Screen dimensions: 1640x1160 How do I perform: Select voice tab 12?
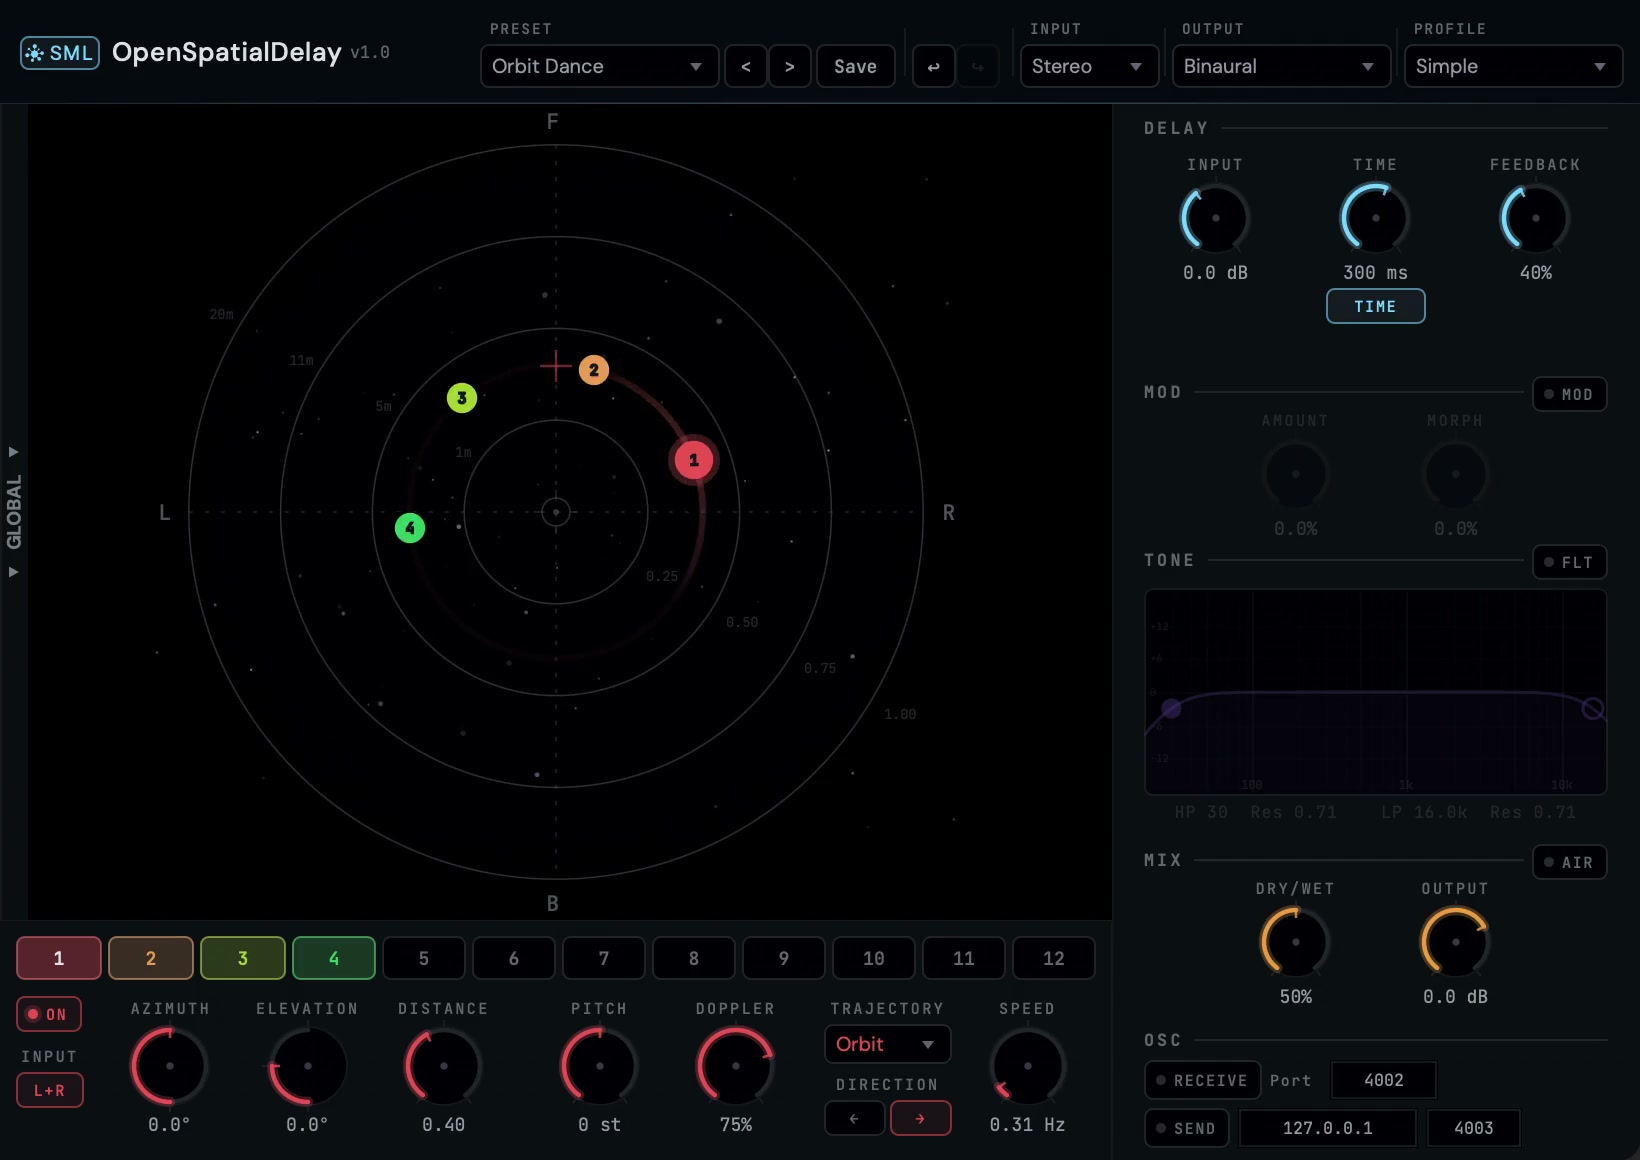(x=1054, y=958)
